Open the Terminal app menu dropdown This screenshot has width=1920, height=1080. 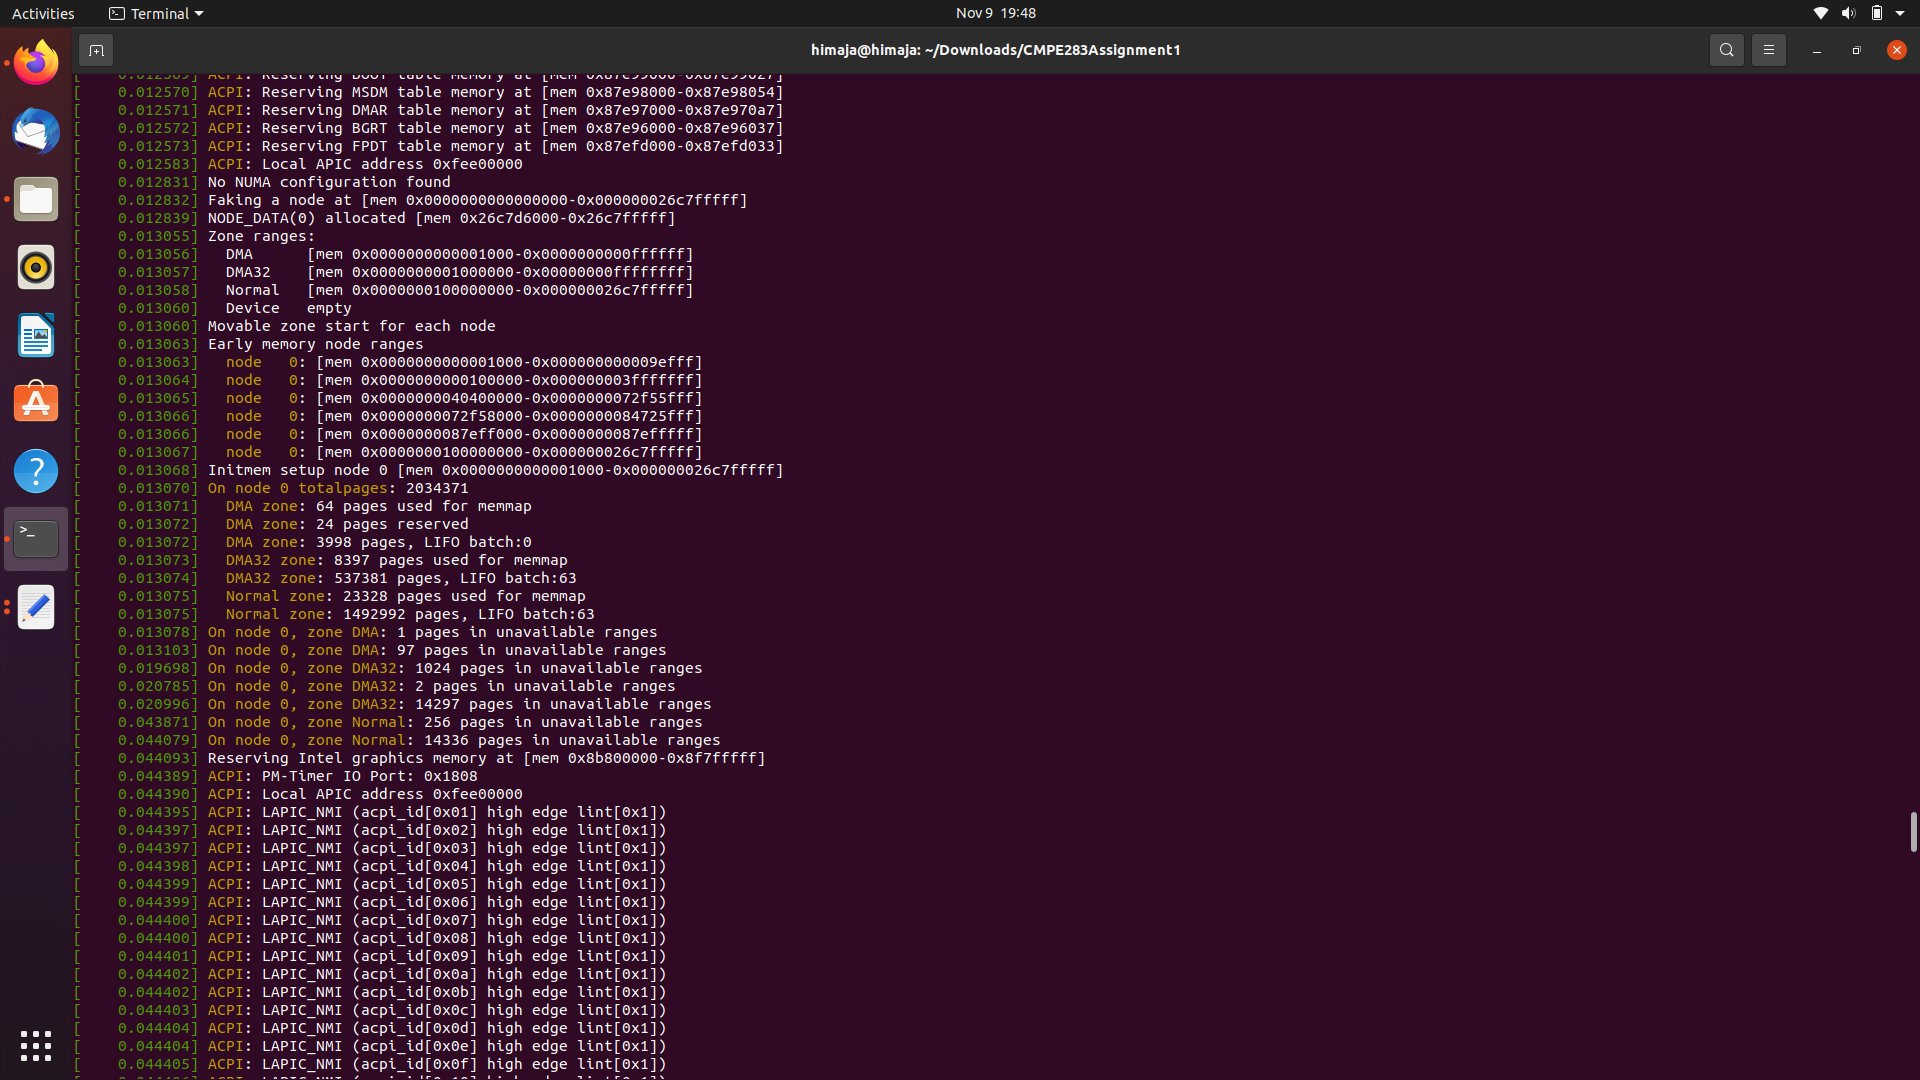156,13
